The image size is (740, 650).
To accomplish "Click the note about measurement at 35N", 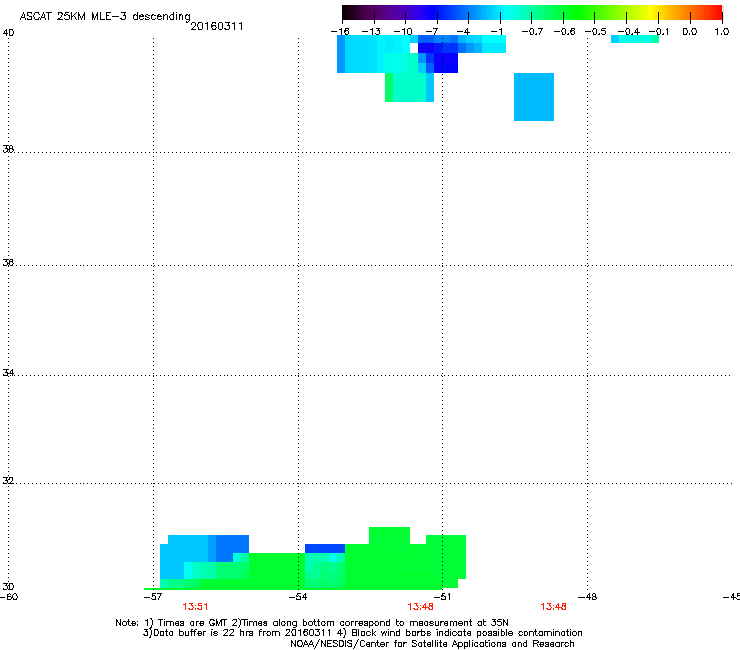I will click(x=370, y=623).
